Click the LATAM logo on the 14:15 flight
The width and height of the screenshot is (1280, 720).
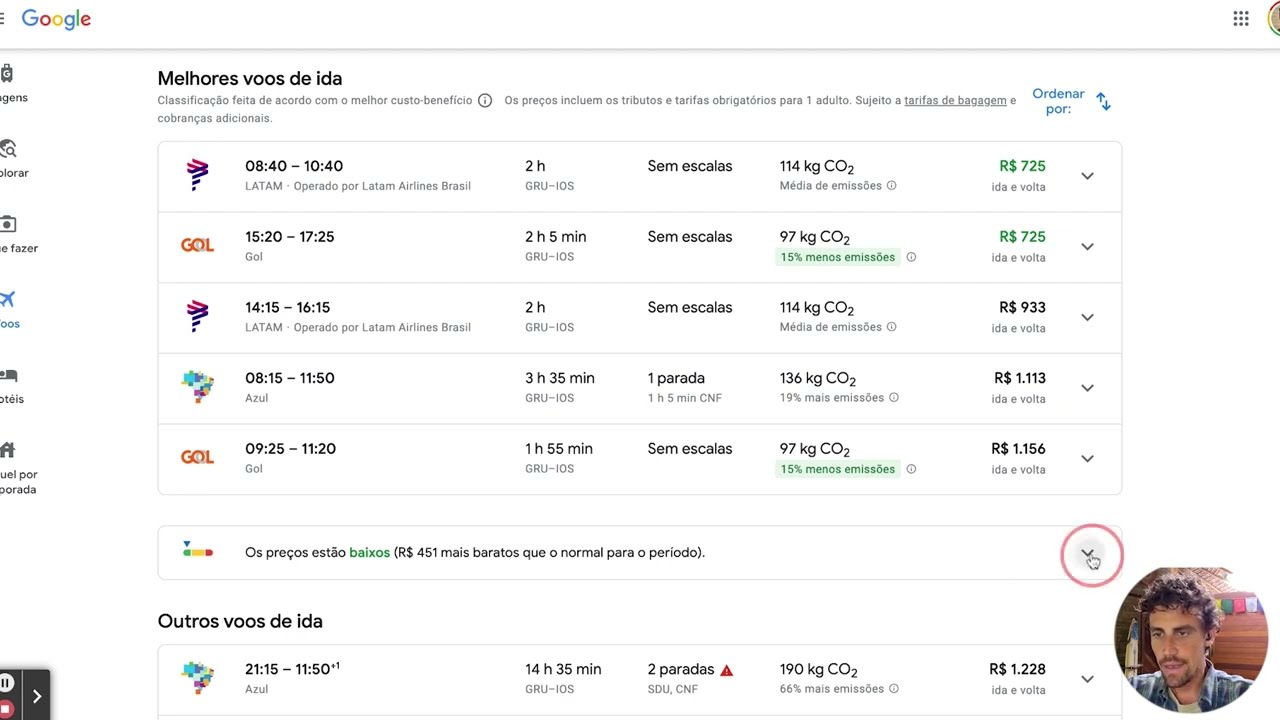(198, 316)
